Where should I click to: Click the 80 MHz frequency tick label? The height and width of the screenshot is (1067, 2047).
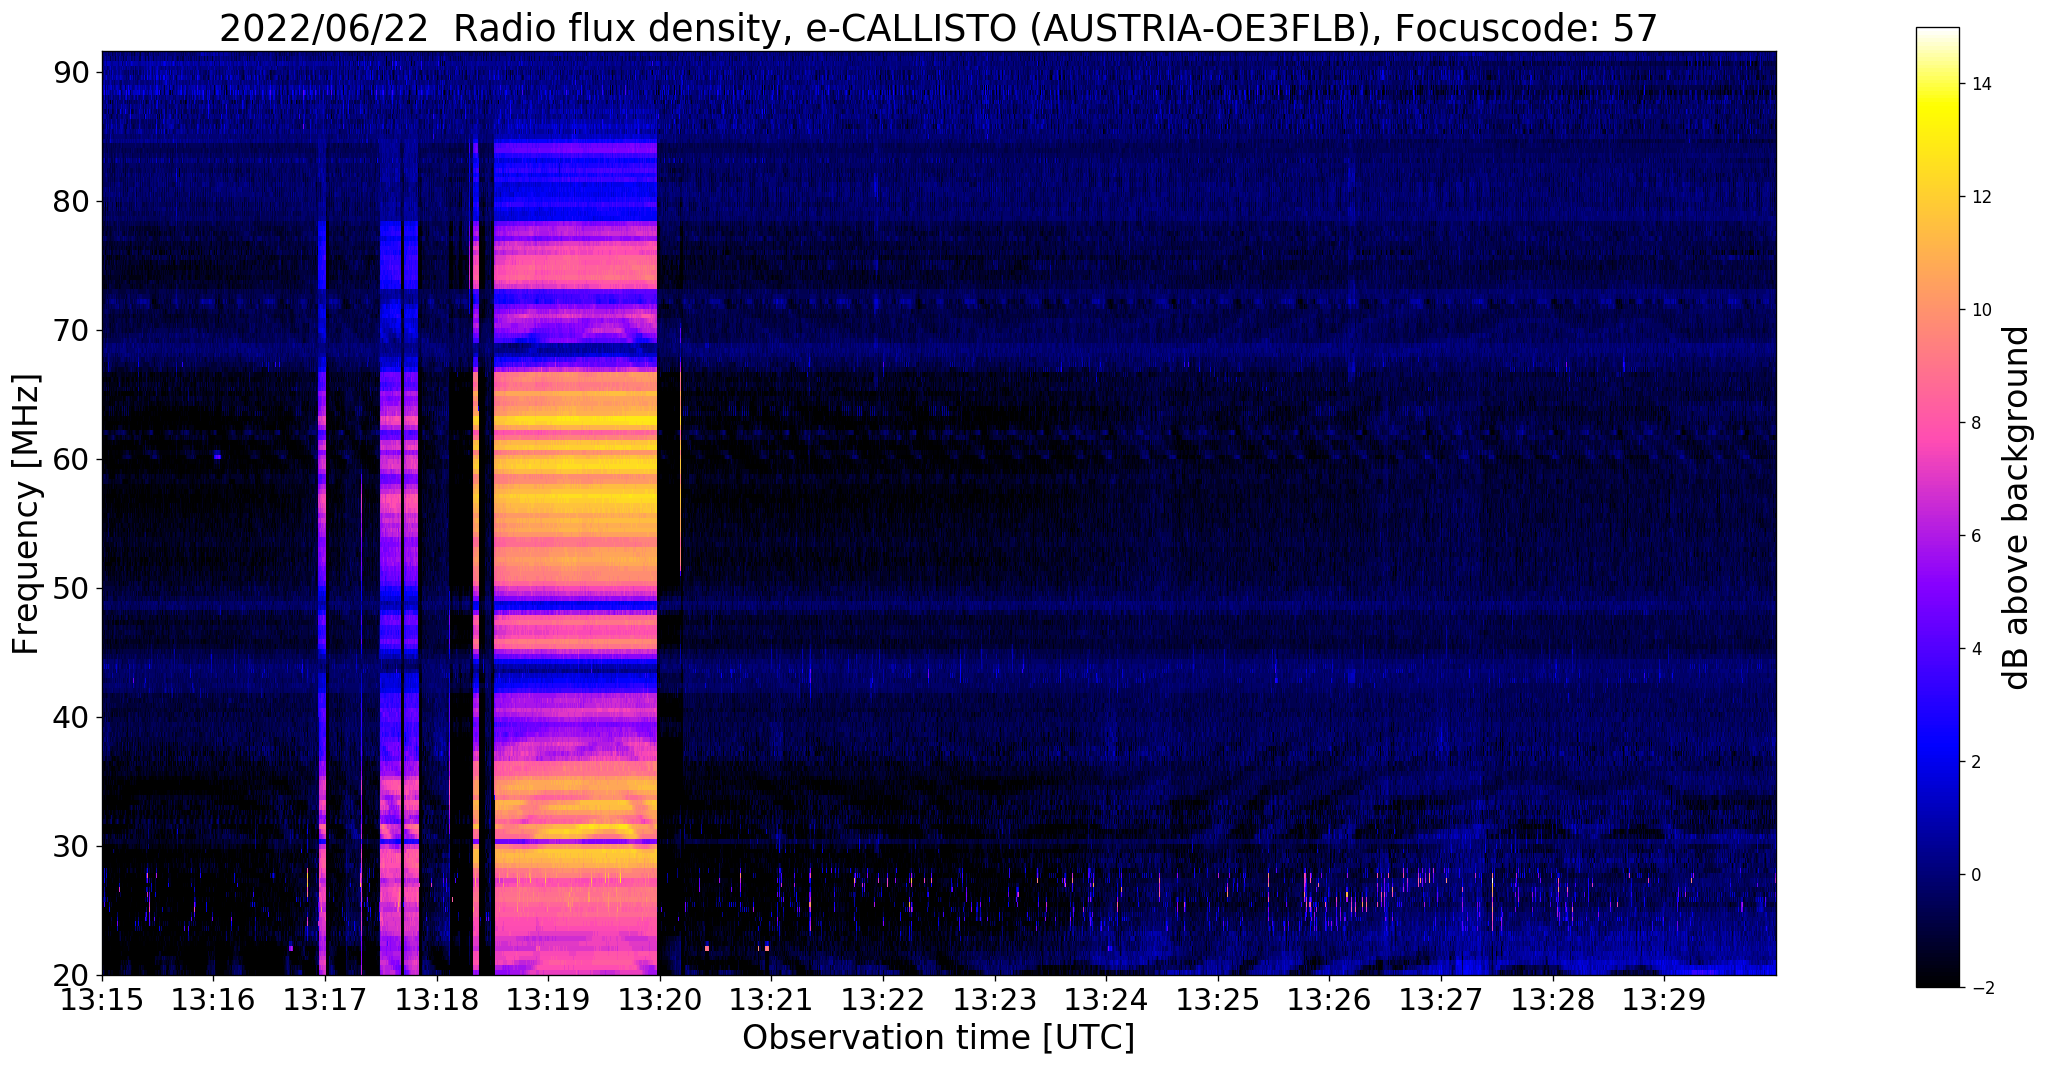(71, 201)
